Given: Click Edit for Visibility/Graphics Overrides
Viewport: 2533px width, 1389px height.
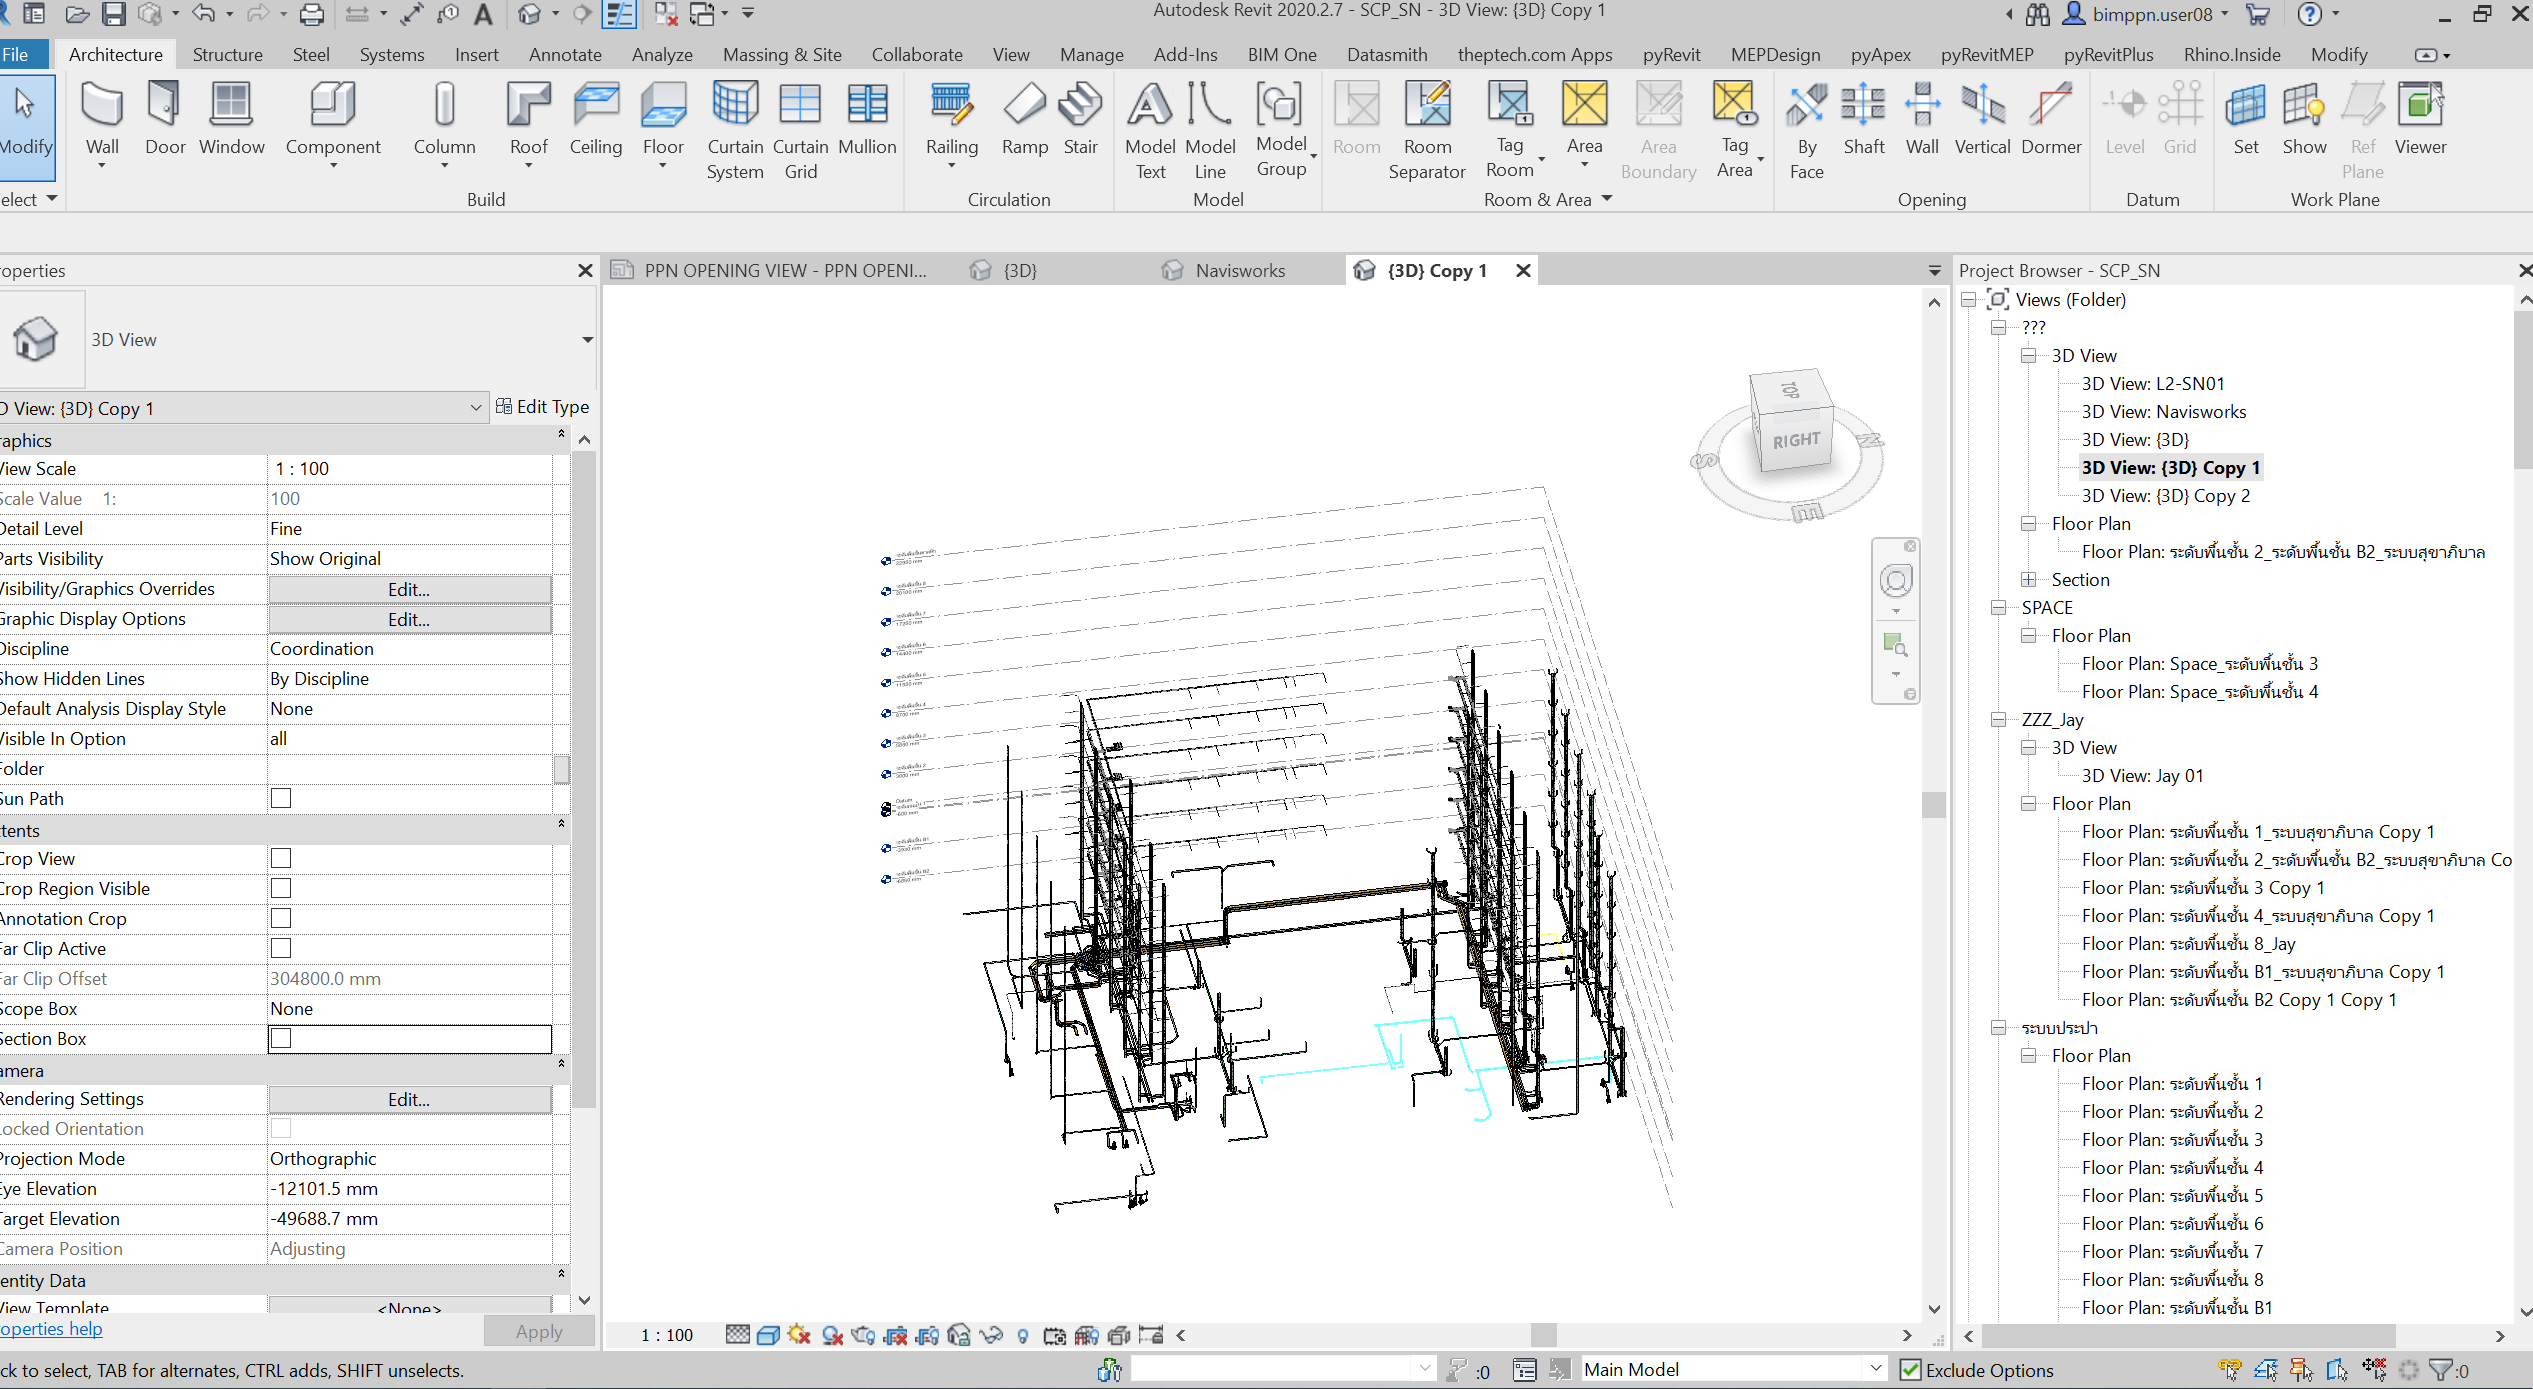Looking at the screenshot, I should coord(409,589).
